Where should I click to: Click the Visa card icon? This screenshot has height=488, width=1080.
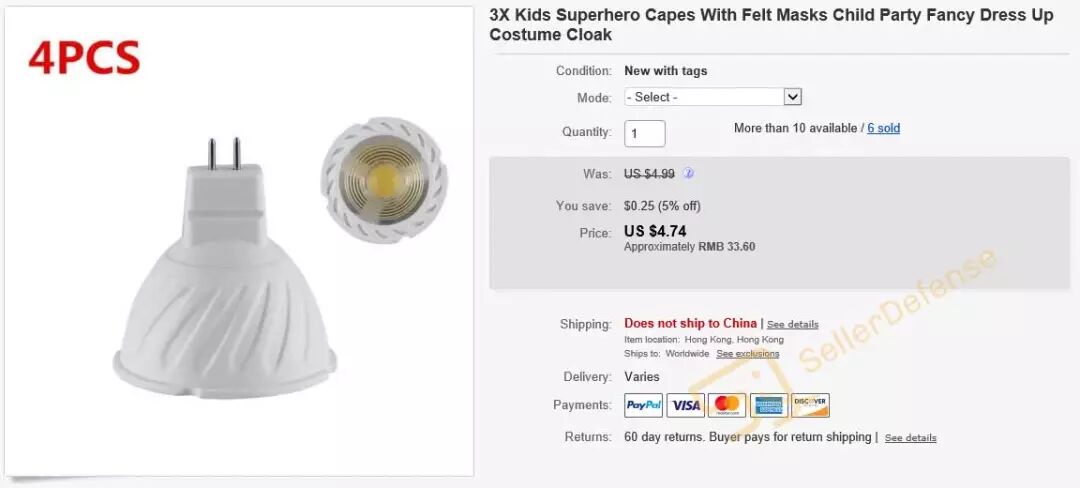(686, 405)
